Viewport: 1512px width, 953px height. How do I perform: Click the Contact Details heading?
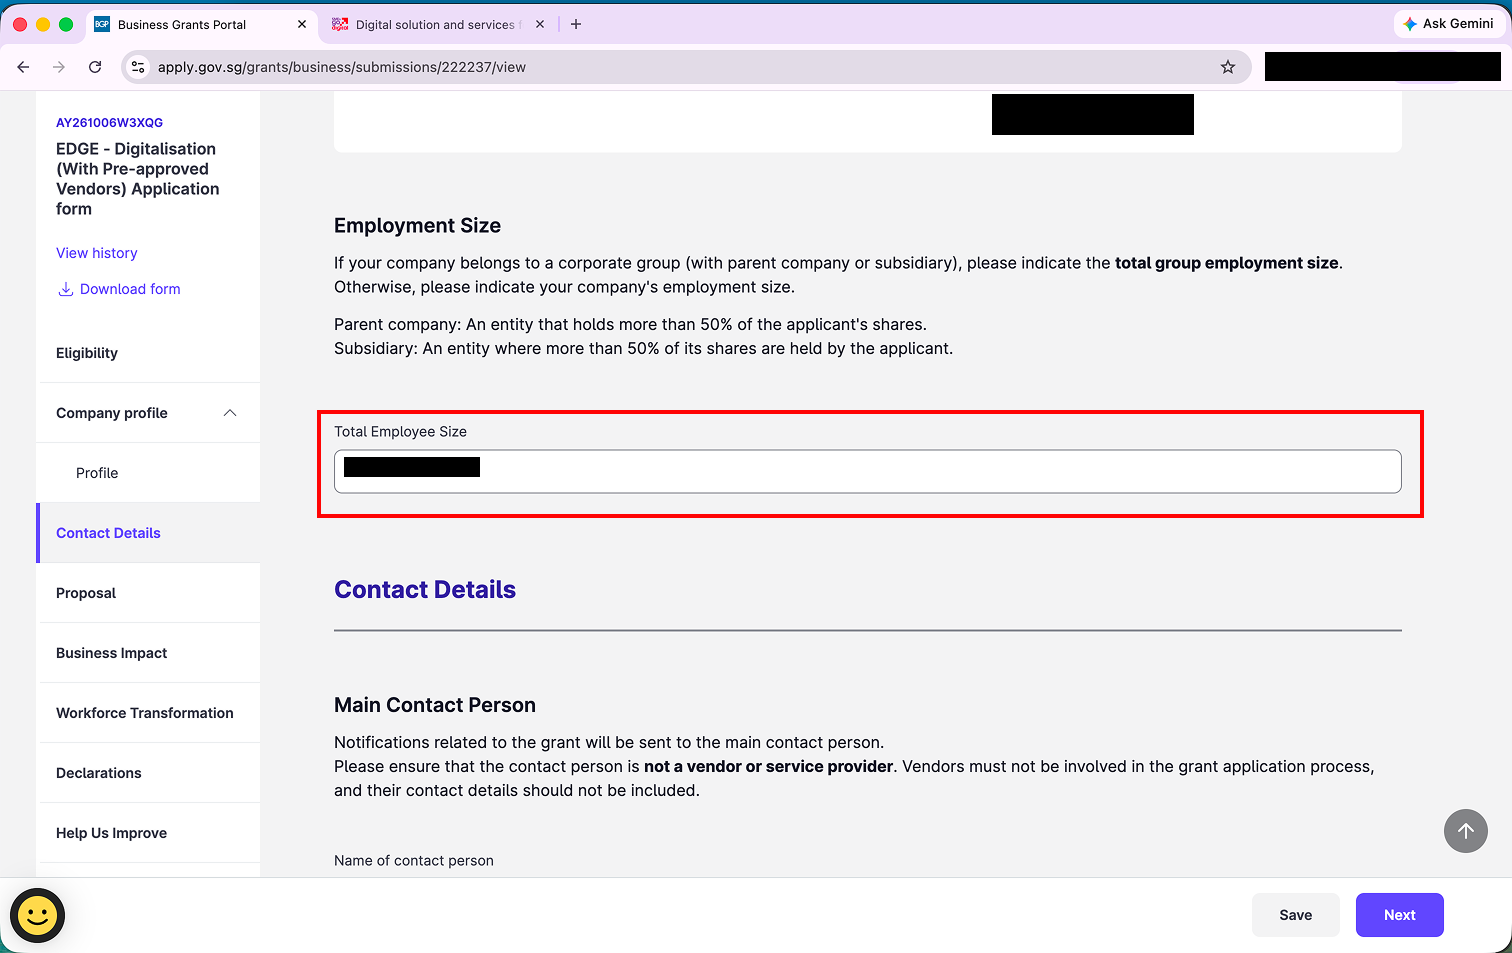click(x=425, y=590)
